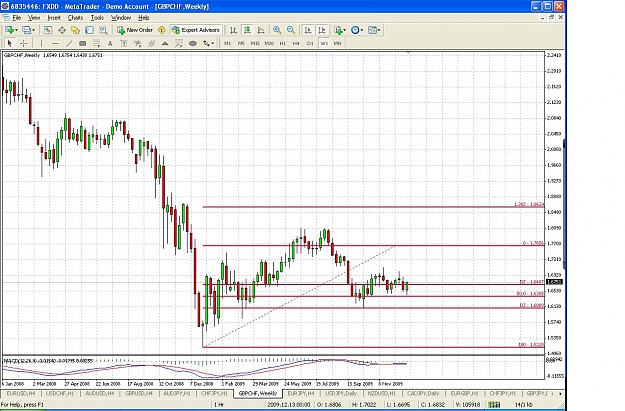Open the Navigator folders icon
Image resolution: width=625 pixels, height=411 pixels.
[75, 30]
